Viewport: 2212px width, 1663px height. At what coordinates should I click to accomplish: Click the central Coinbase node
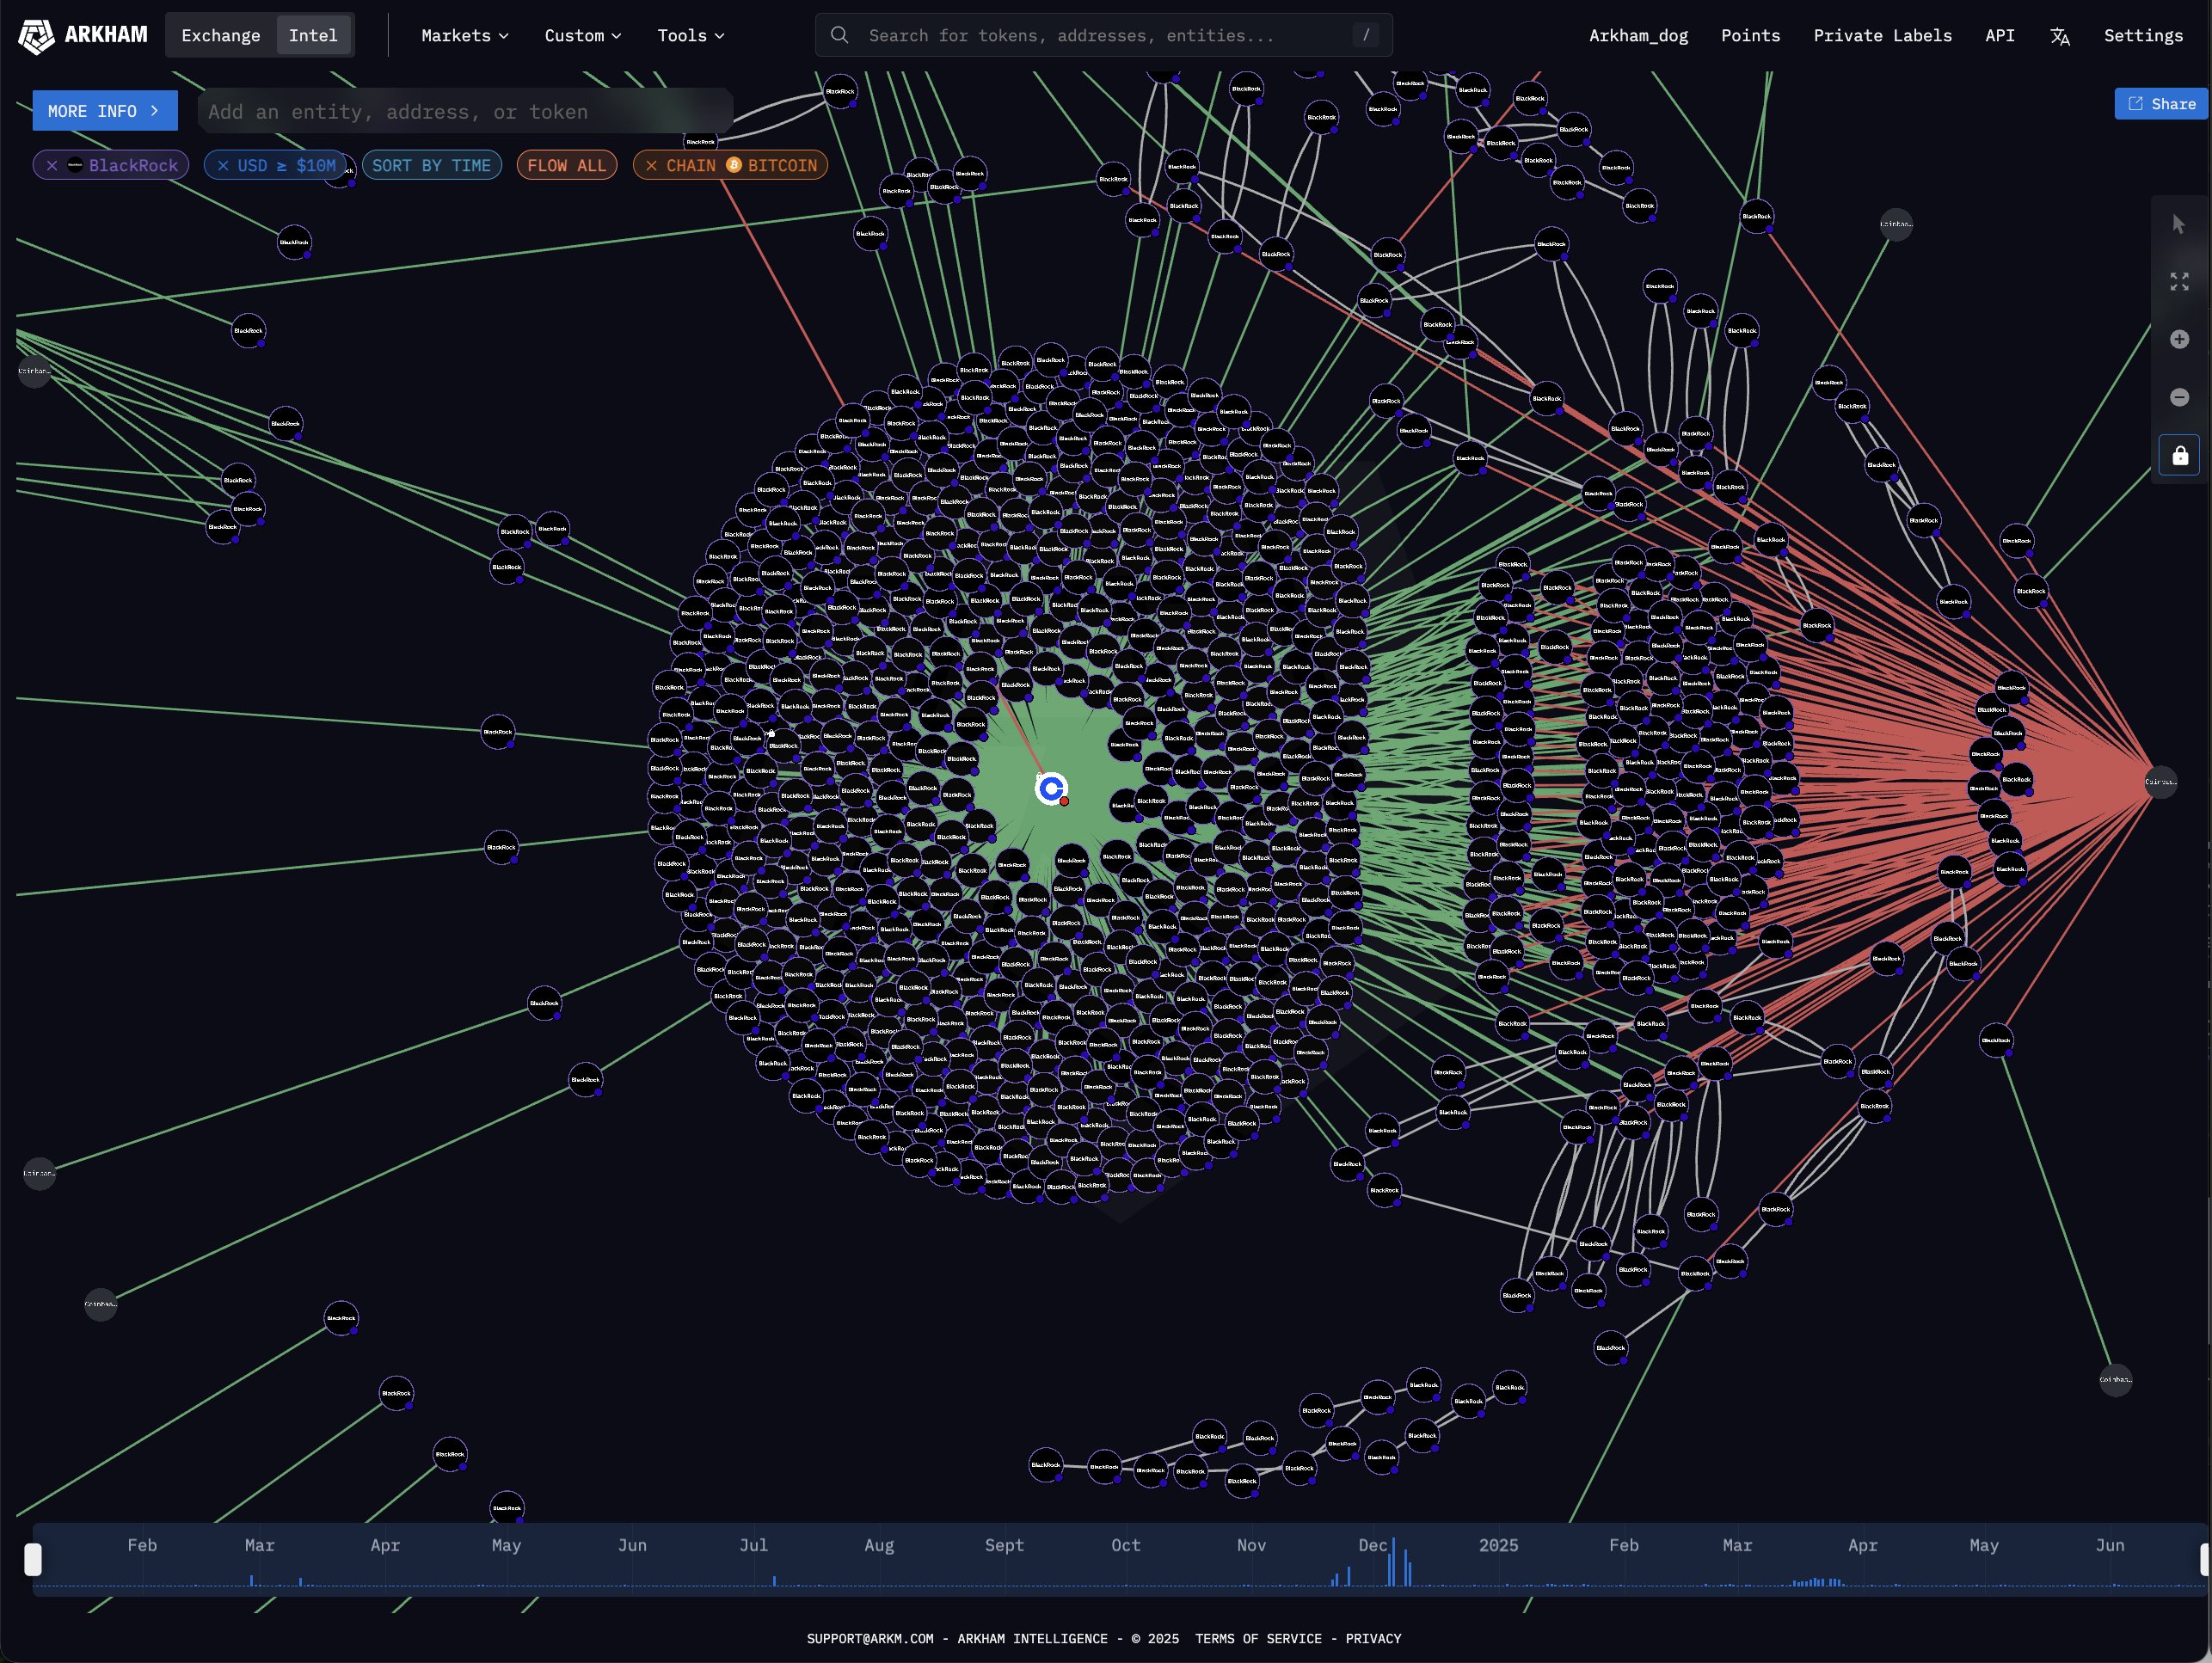pyautogui.click(x=1051, y=789)
